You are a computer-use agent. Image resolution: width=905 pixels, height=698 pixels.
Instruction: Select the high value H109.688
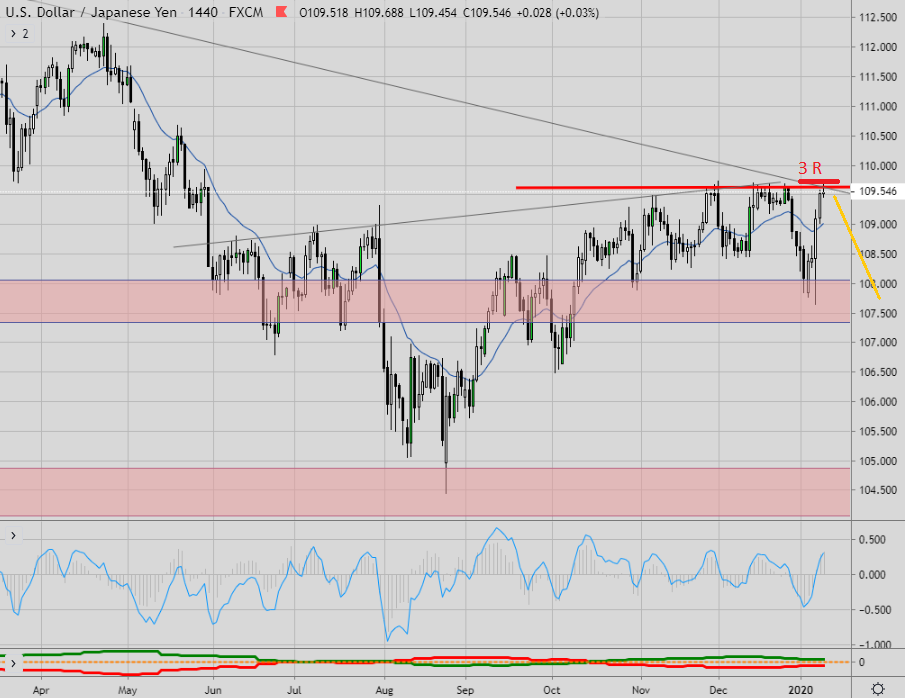tap(379, 12)
